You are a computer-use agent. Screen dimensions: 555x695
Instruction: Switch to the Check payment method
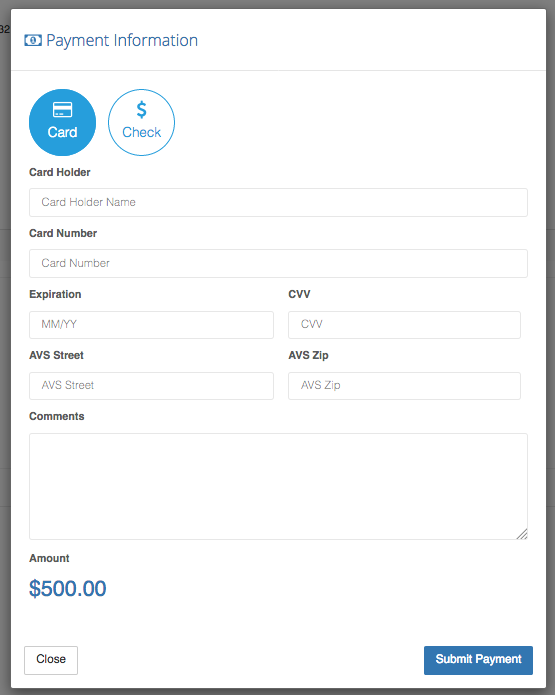141,122
